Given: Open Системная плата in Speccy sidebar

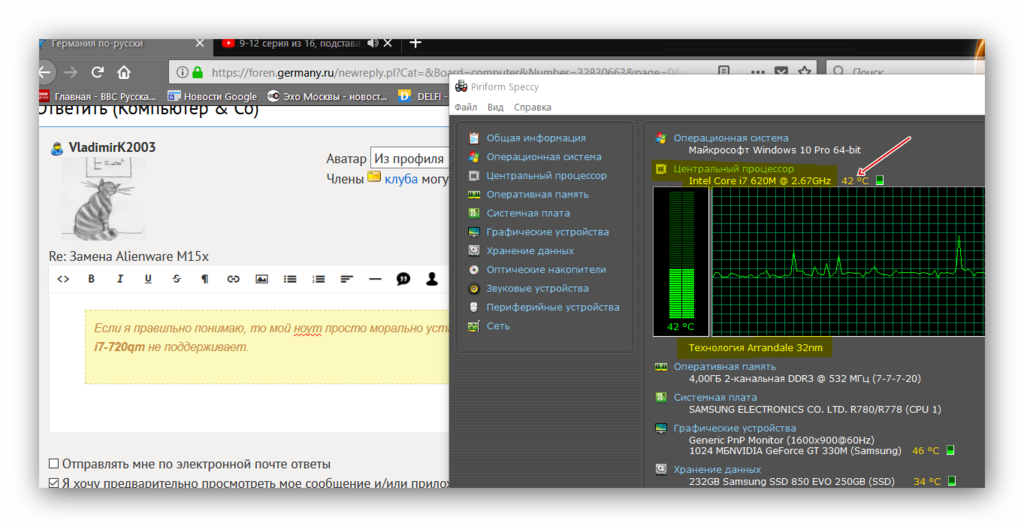Looking at the screenshot, I should tap(528, 213).
